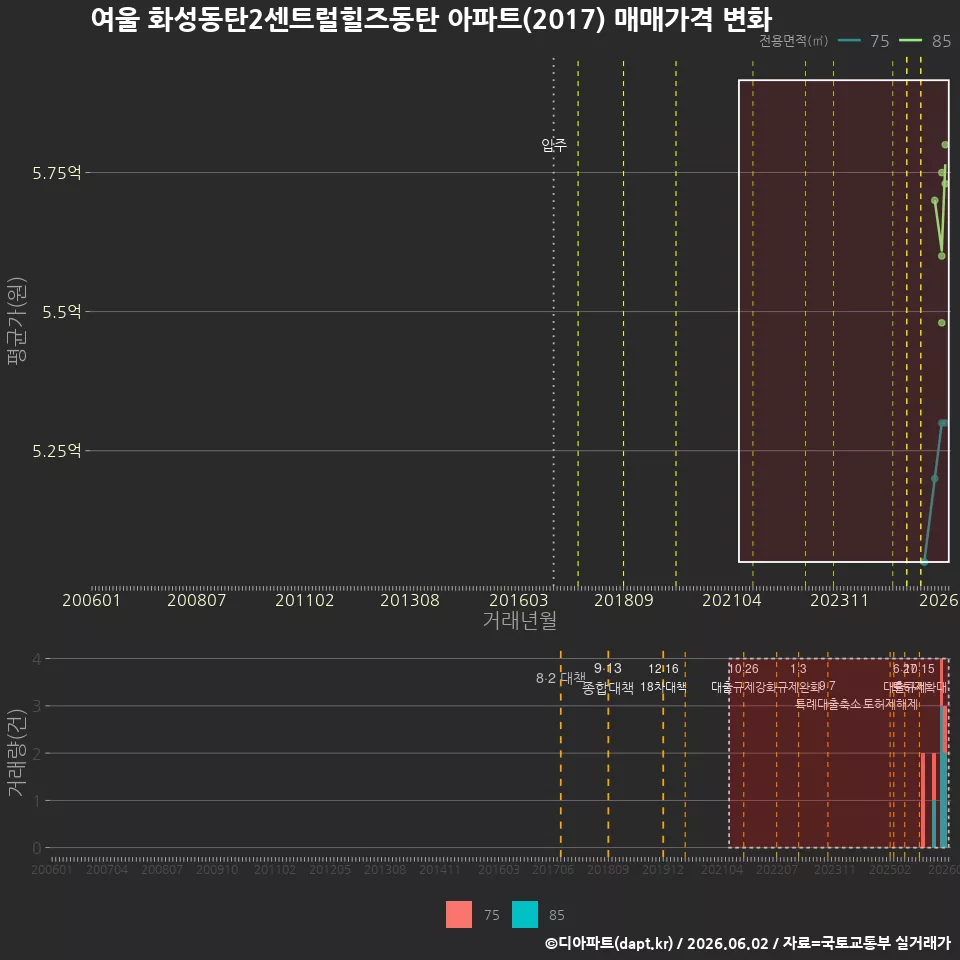The image size is (960, 960).
Task: Click 201308 on the price chart x-axis
Action: point(410,600)
